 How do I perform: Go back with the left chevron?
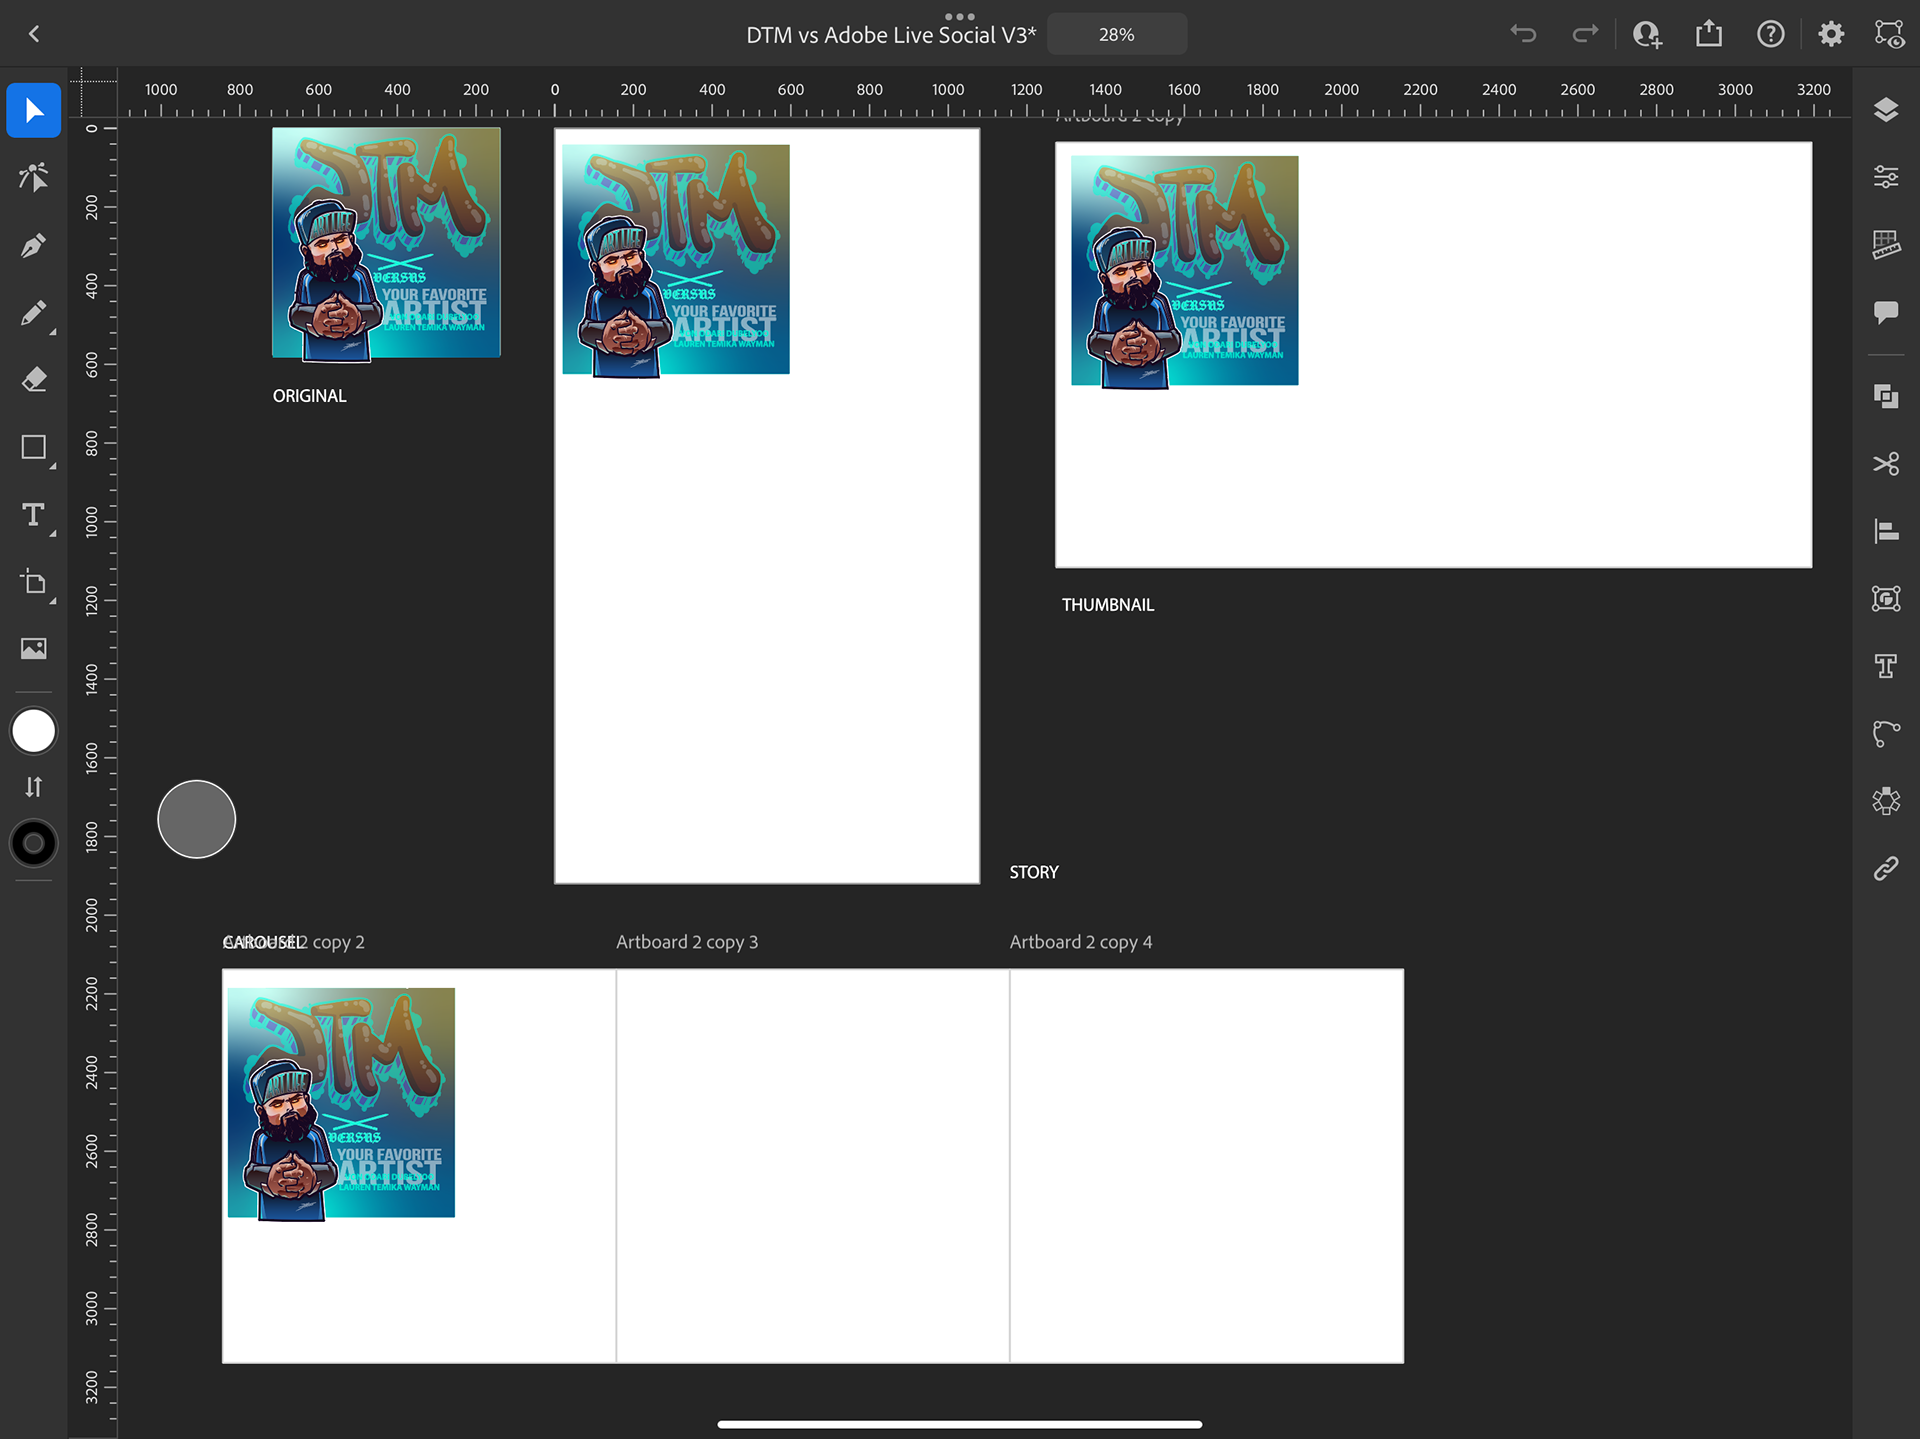[34, 34]
